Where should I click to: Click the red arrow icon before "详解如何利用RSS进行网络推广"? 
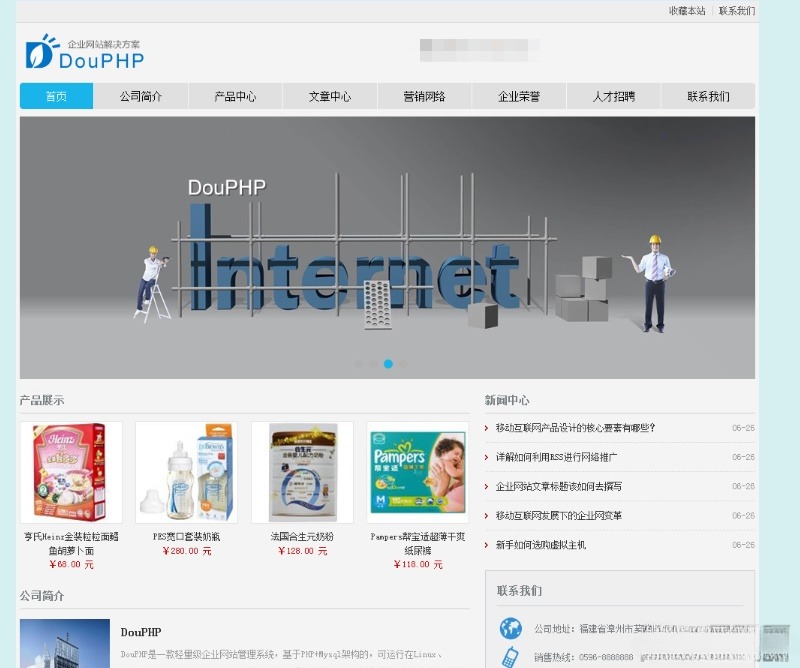click(485, 458)
